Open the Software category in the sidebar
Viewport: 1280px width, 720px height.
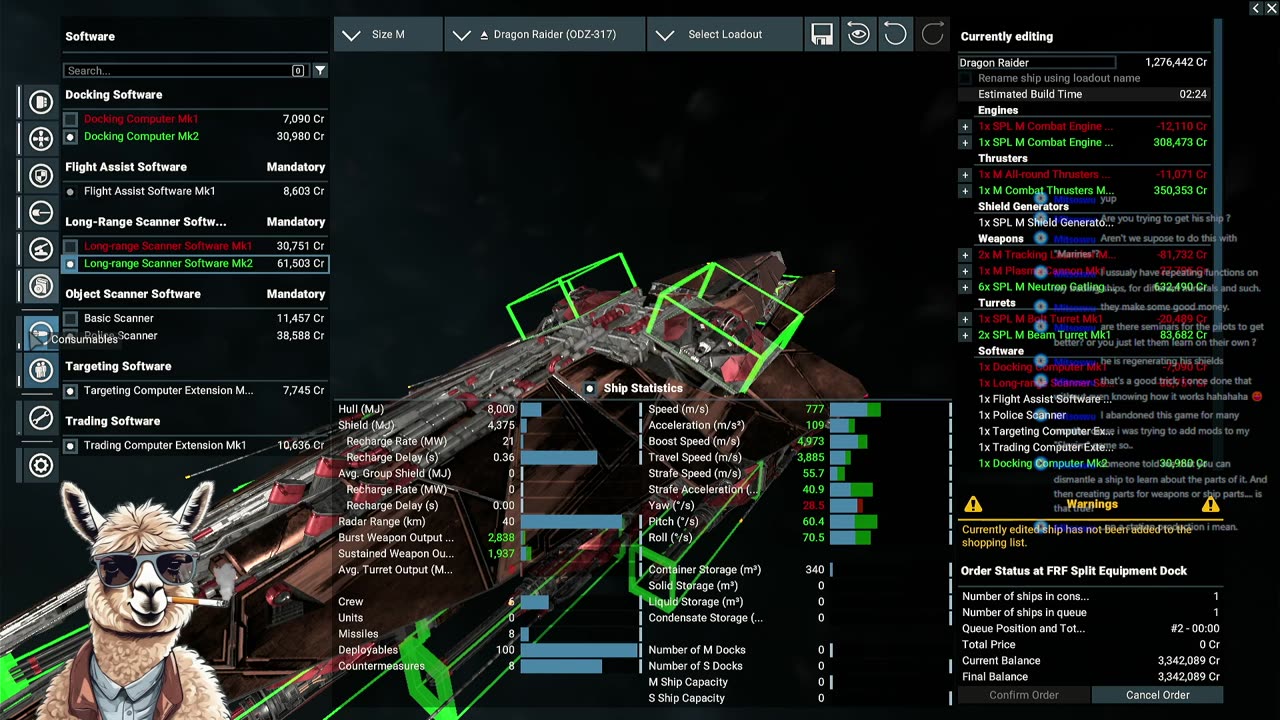(x=41, y=286)
